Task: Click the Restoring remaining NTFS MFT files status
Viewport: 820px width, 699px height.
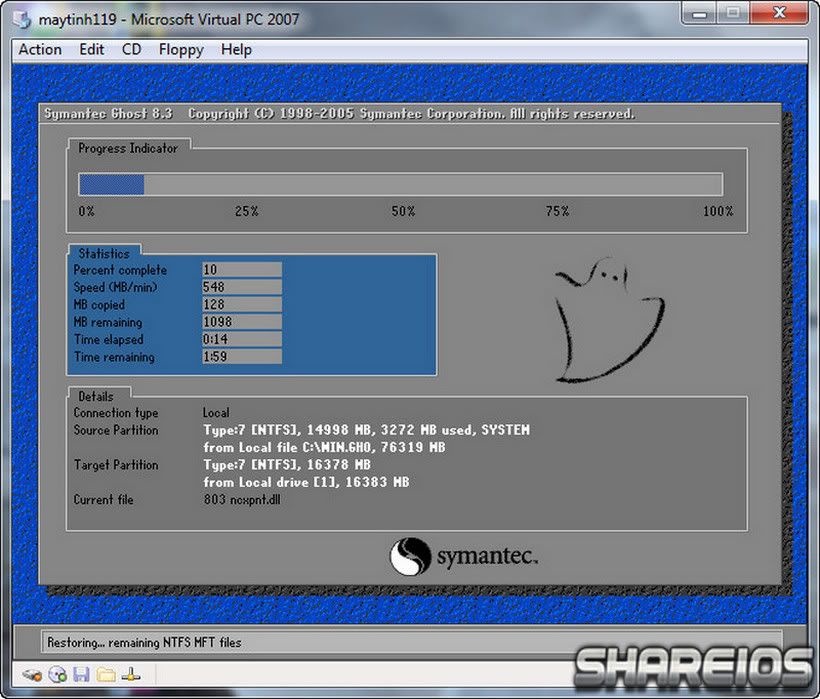Action: click(144, 642)
